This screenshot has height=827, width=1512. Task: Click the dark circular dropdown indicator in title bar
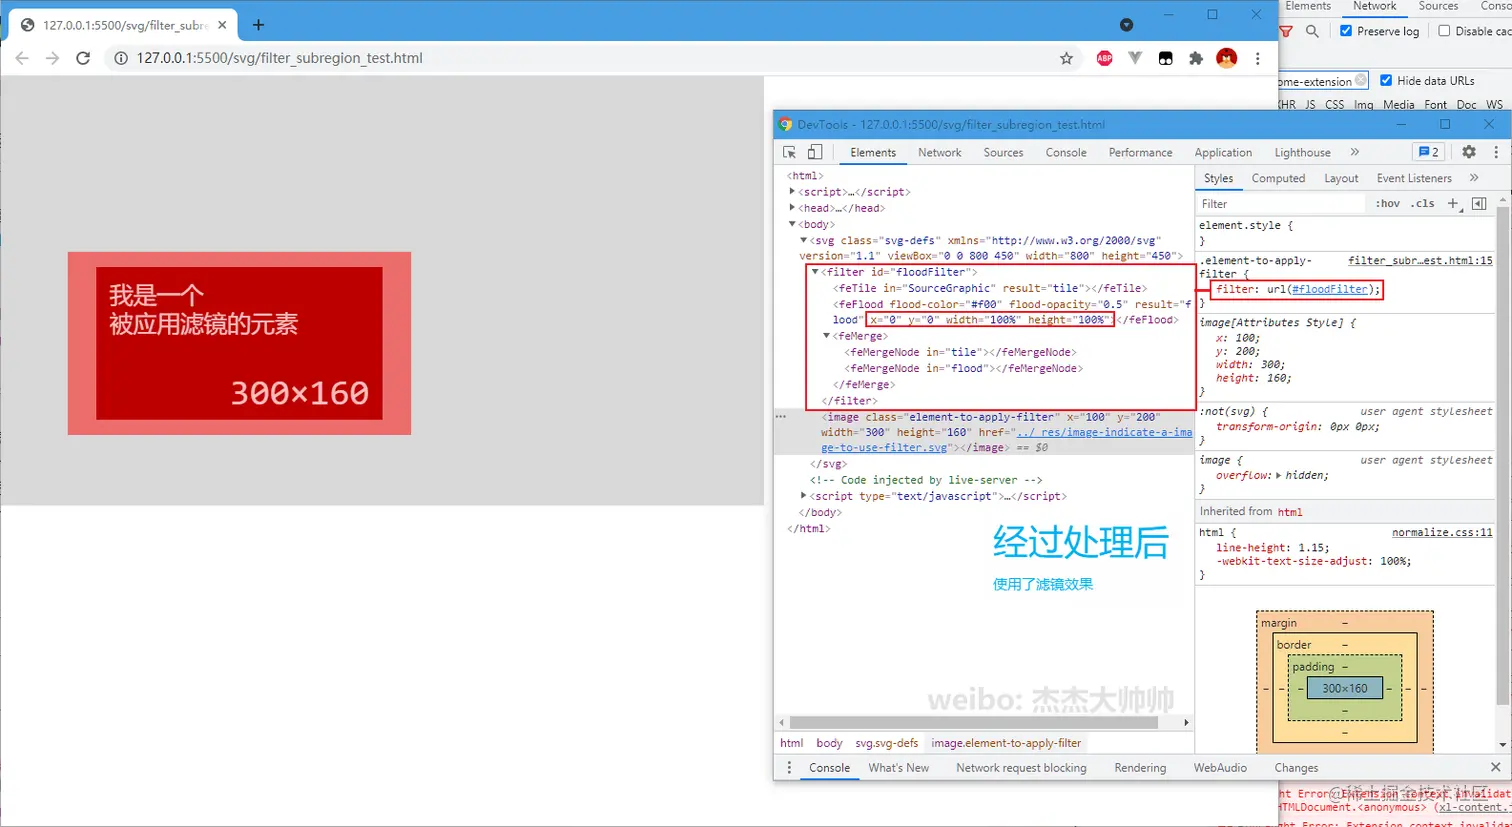1126,25
